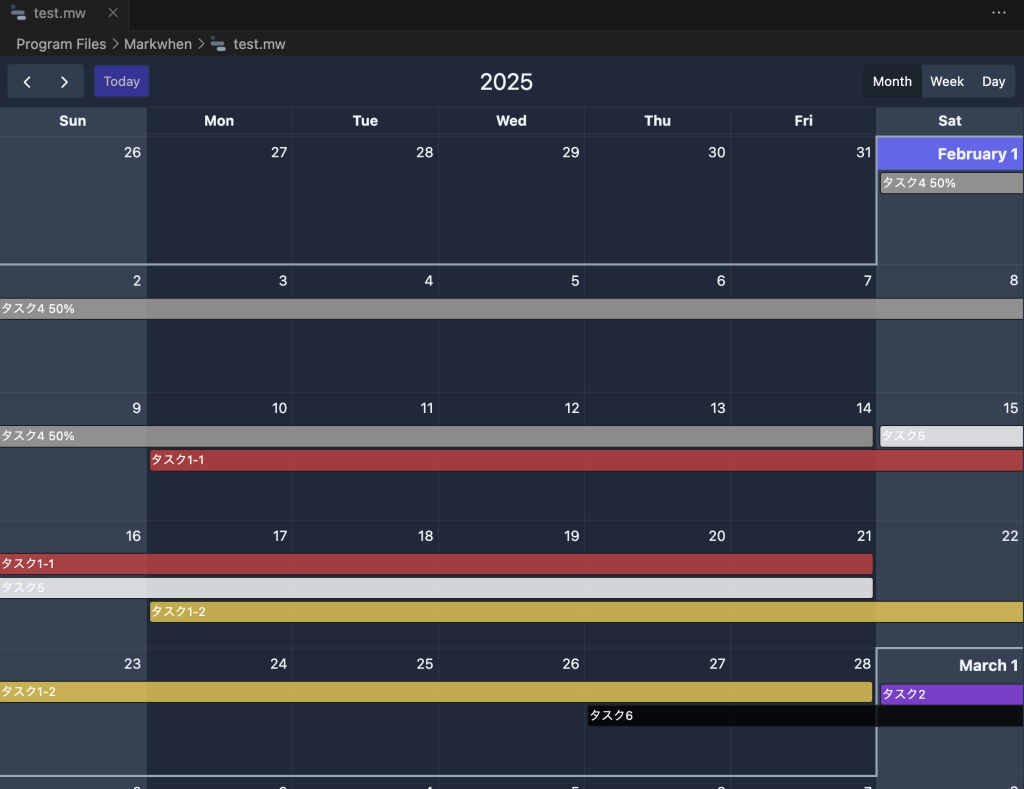Switch to Month view
The image size is (1024, 789).
(x=892, y=82)
